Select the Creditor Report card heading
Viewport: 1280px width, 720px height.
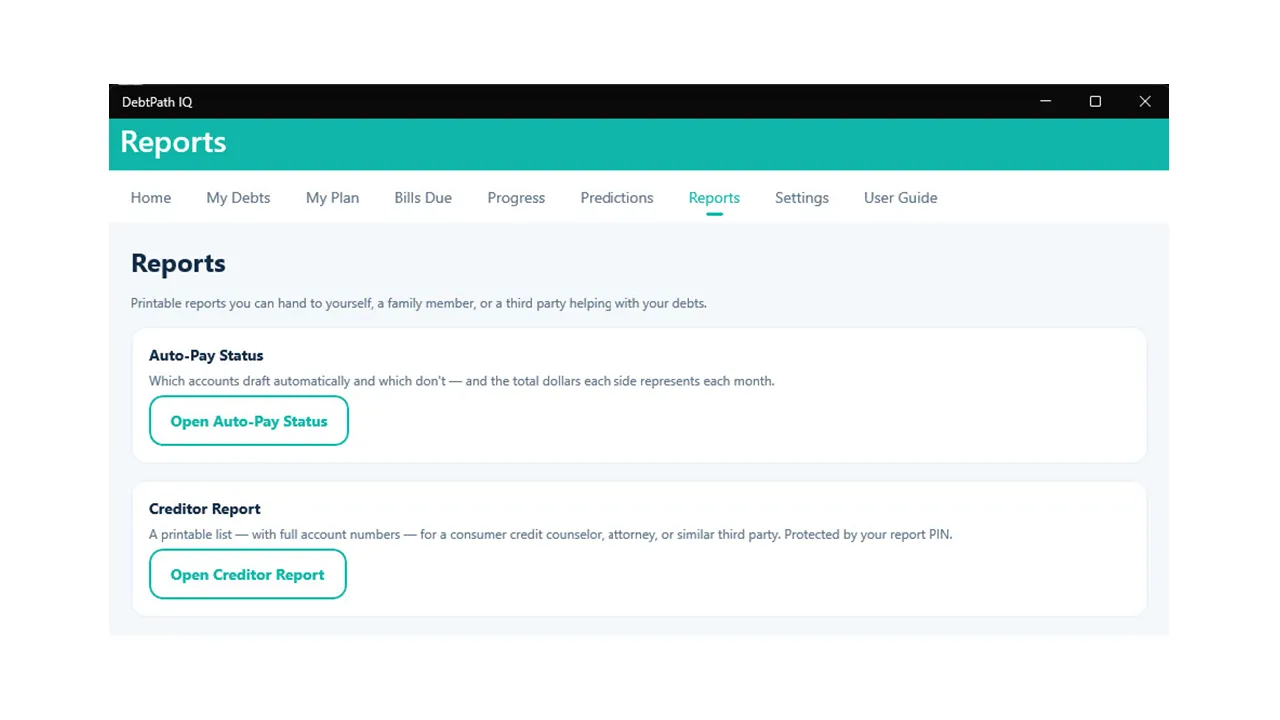[x=205, y=509]
